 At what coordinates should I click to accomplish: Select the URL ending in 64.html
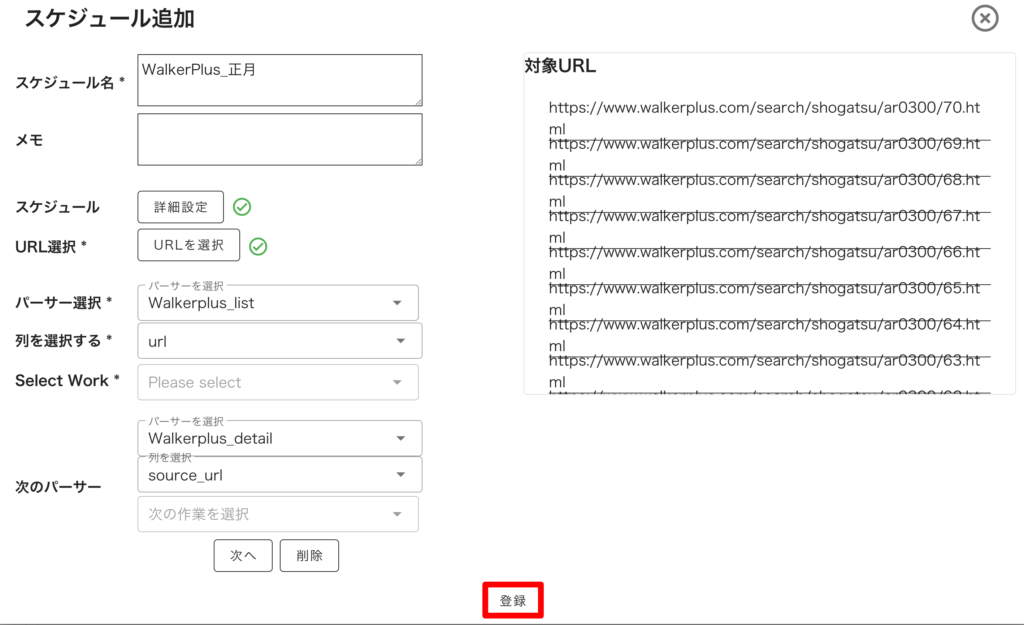tap(765, 331)
